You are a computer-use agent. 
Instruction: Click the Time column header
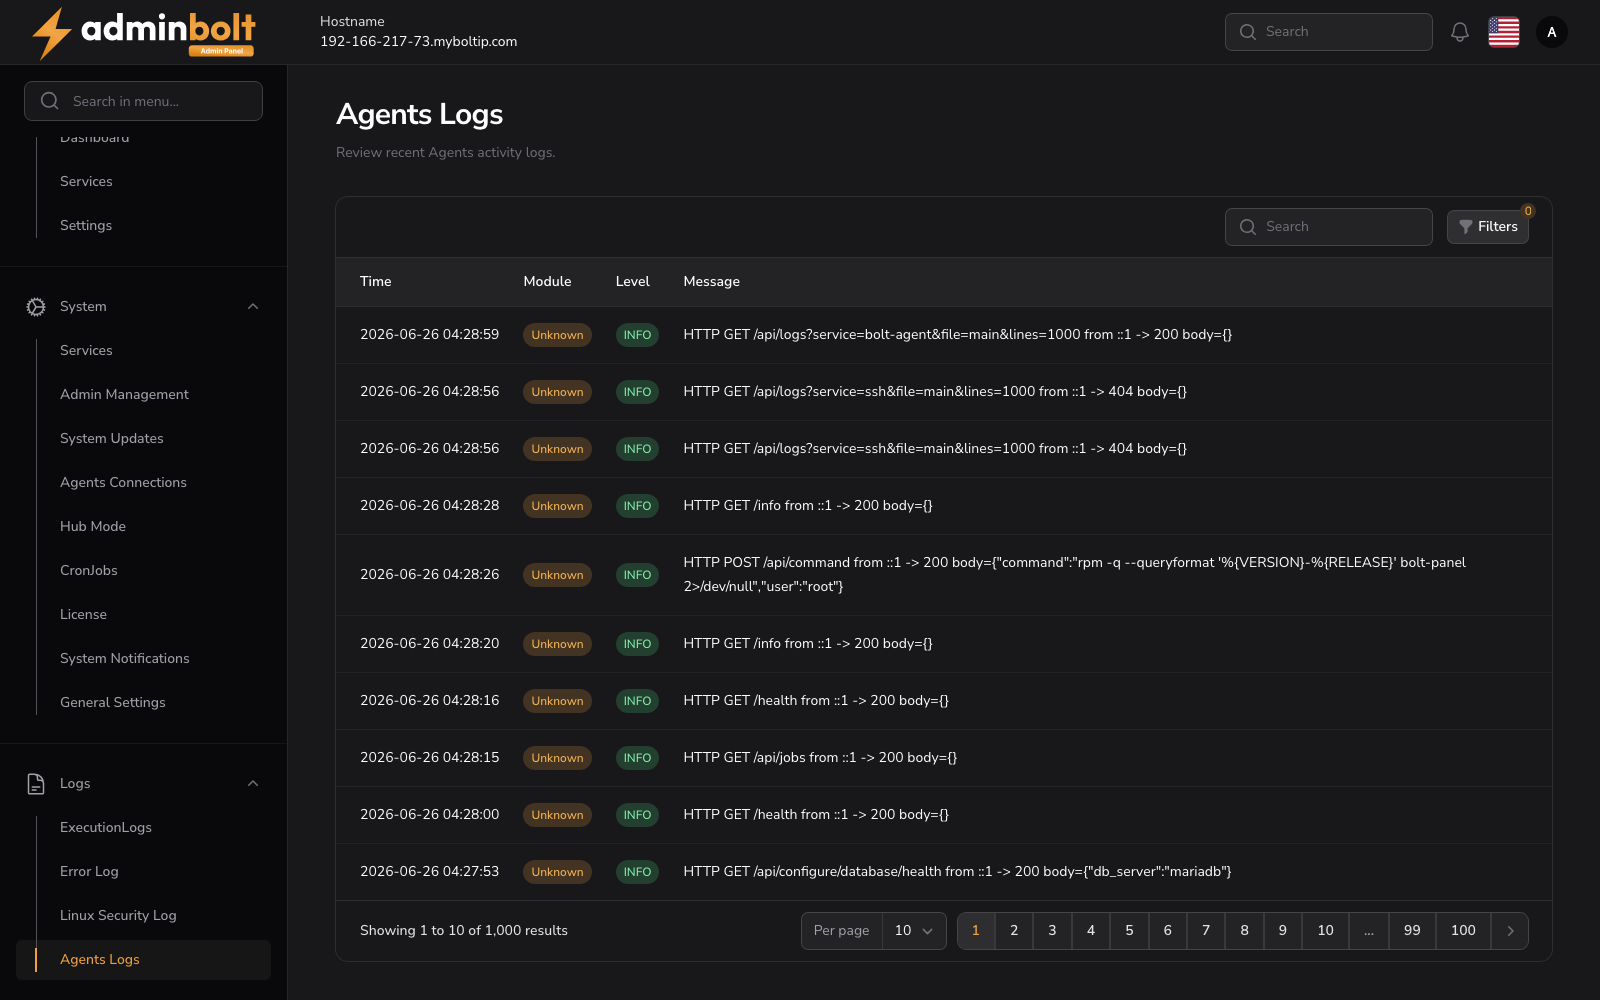tap(376, 282)
